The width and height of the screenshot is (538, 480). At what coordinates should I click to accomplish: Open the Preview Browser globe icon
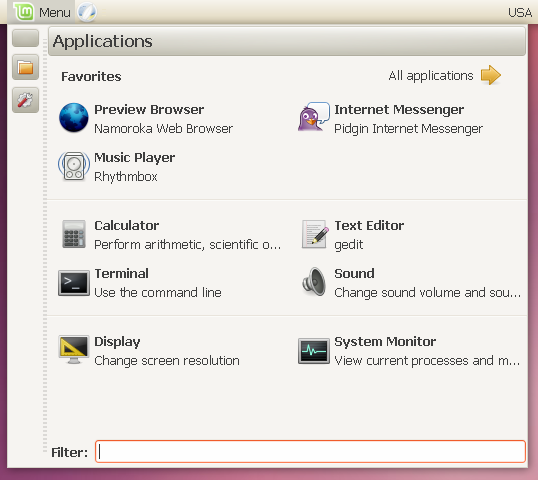73,118
